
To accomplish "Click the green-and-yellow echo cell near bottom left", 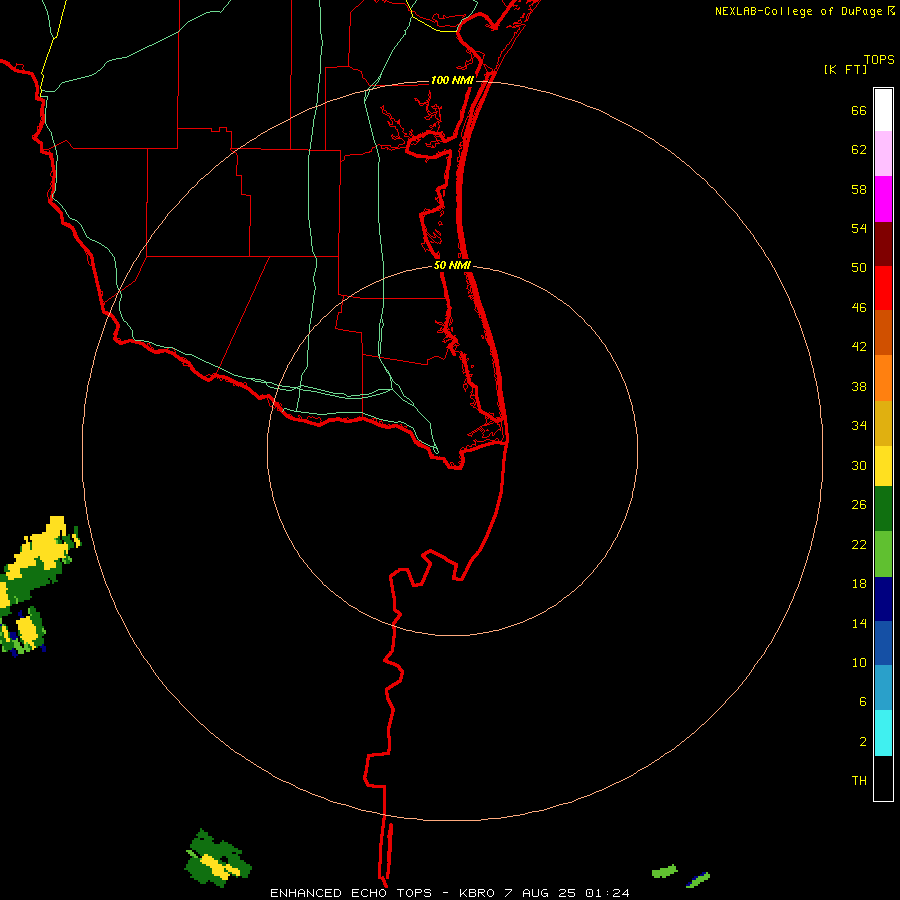I will [x=218, y=859].
